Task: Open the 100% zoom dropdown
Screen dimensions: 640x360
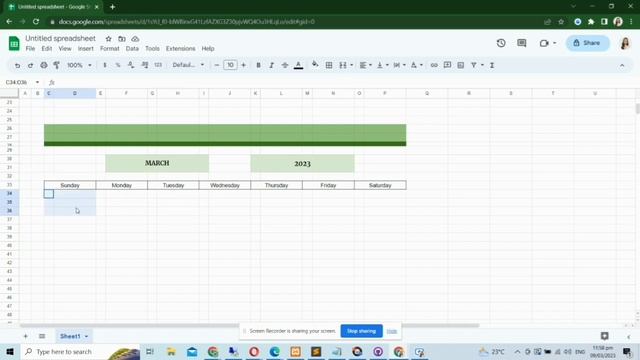Action: coord(79,65)
